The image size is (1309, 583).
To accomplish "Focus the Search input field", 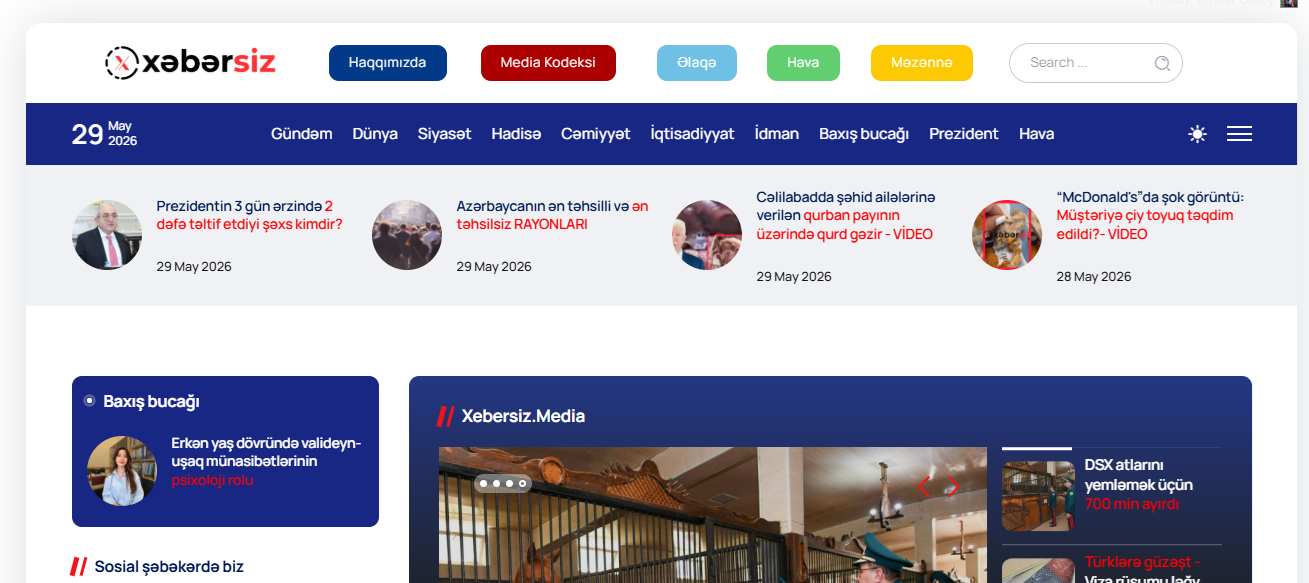I will pos(1095,63).
